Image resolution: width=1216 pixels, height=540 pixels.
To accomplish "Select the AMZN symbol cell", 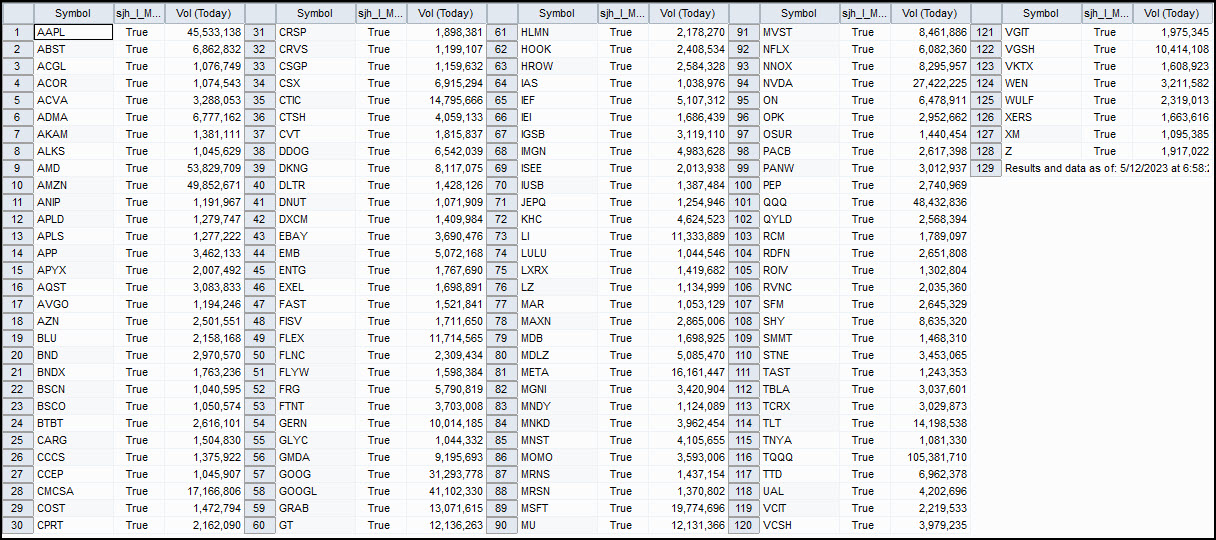I will point(73,185).
